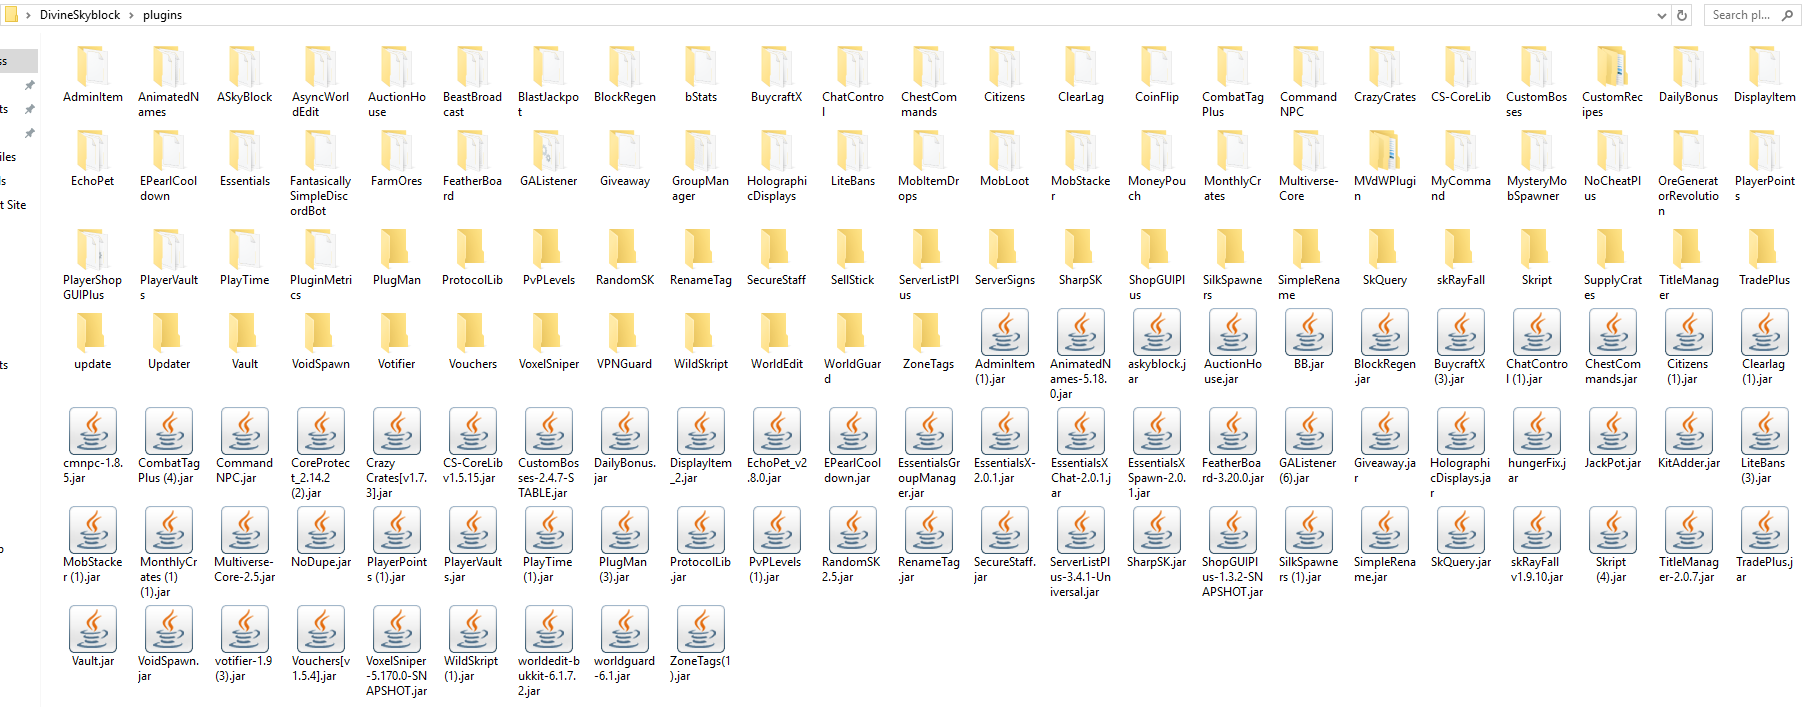The width and height of the screenshot is (1808, 707).
Task: Refresh the plugins folder view
Action: [x=1682, y=15]
